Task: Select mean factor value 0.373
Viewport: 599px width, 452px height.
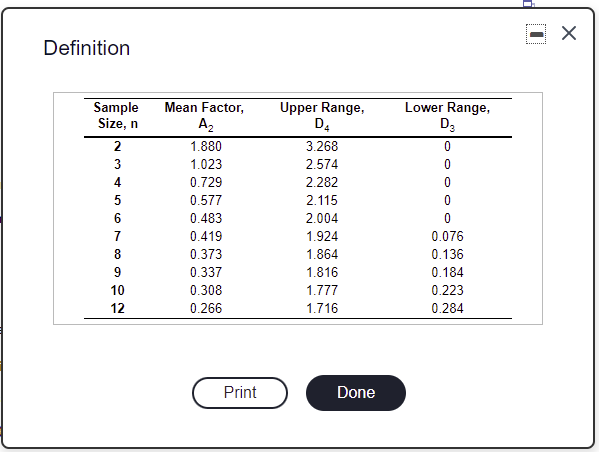Action: (206, 254)
